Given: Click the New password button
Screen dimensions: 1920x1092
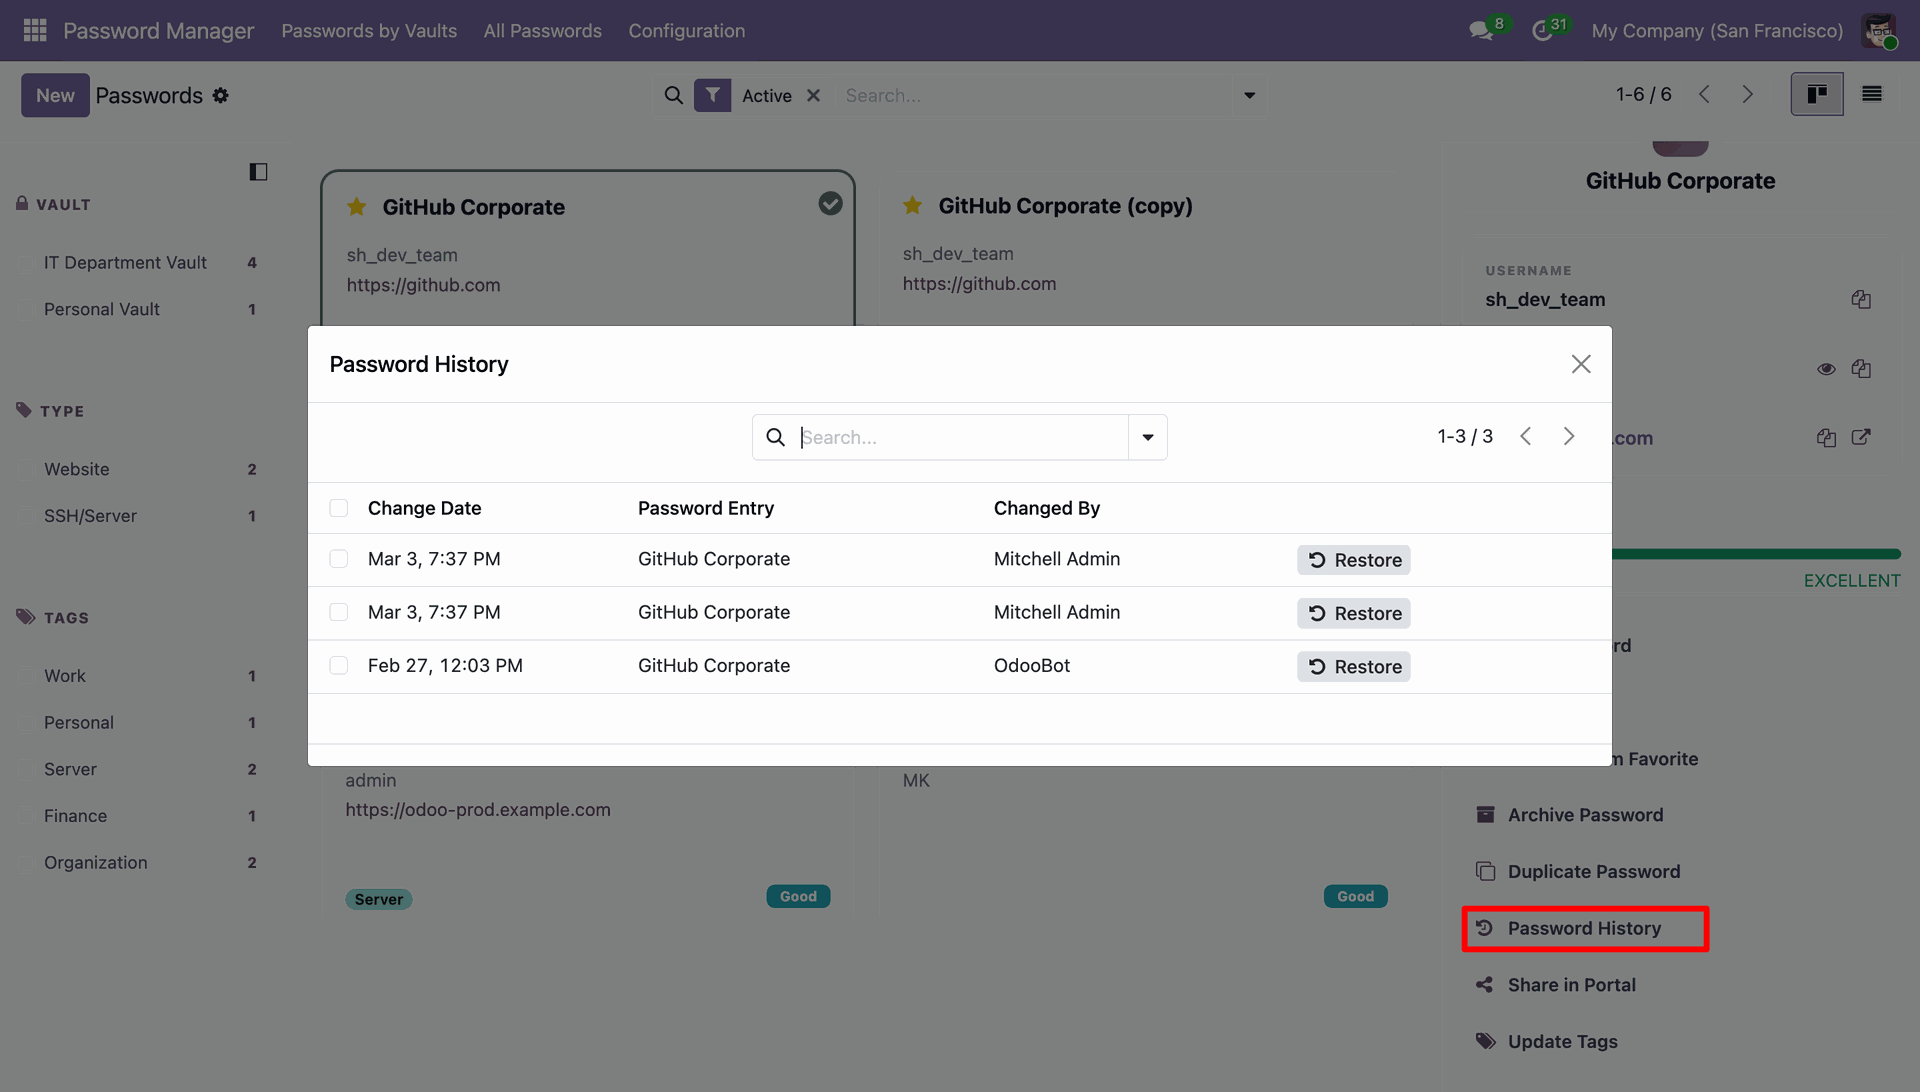Looking at the screenshot, I should [x=55, y=95].
